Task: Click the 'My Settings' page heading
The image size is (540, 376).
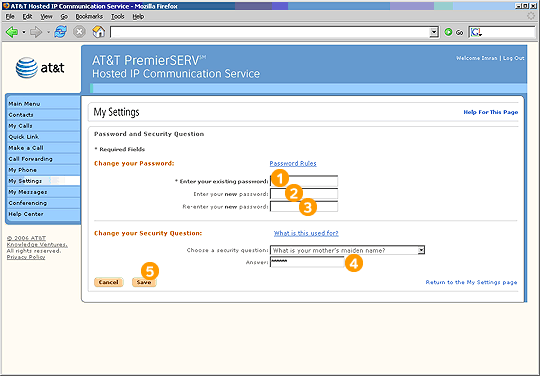Action: [x=116, y=112]
